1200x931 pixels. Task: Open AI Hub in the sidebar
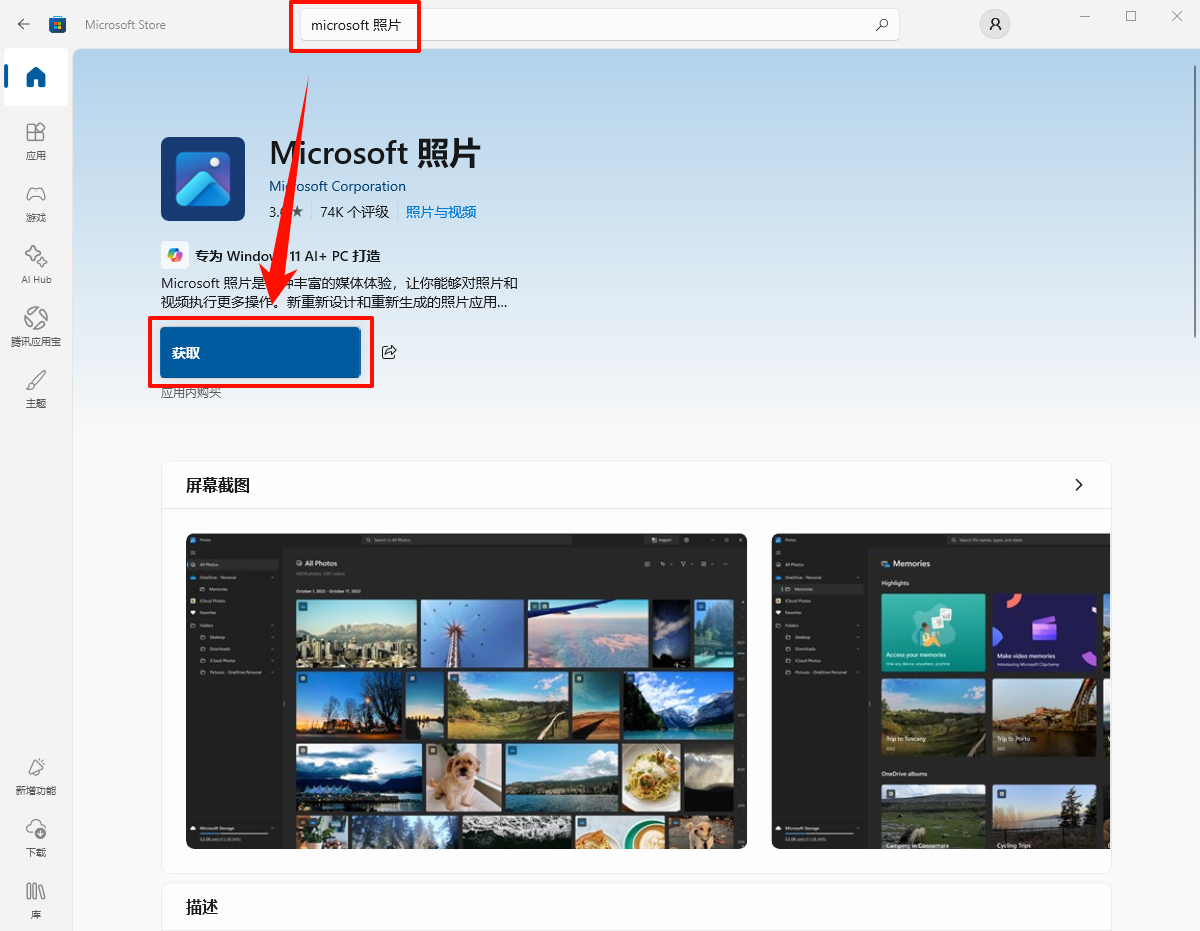tap(35, 265)
